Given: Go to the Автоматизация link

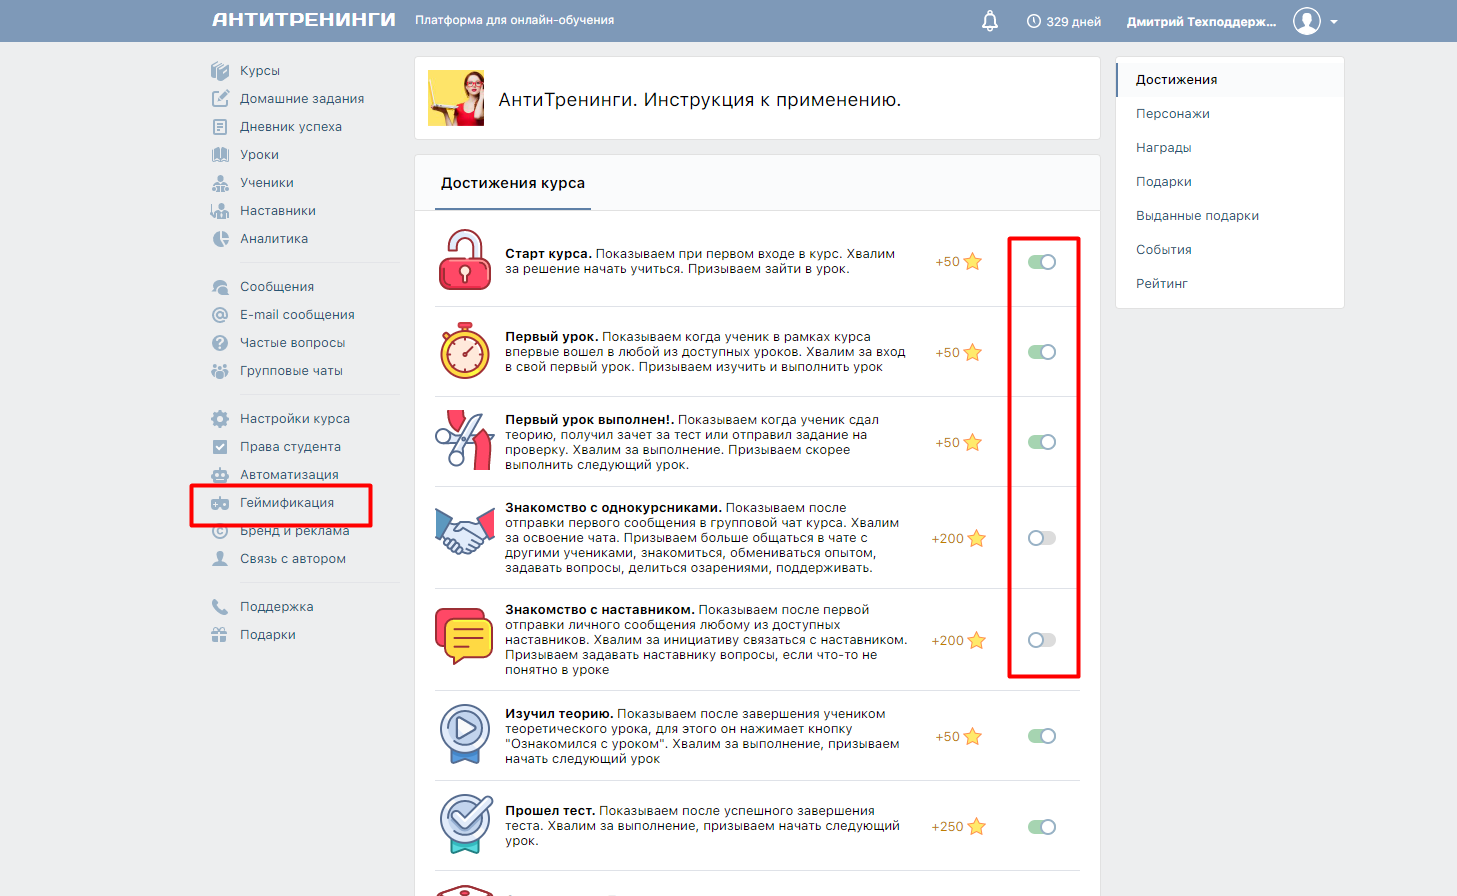Looking at the screenshot, I should tap(289, 475).
